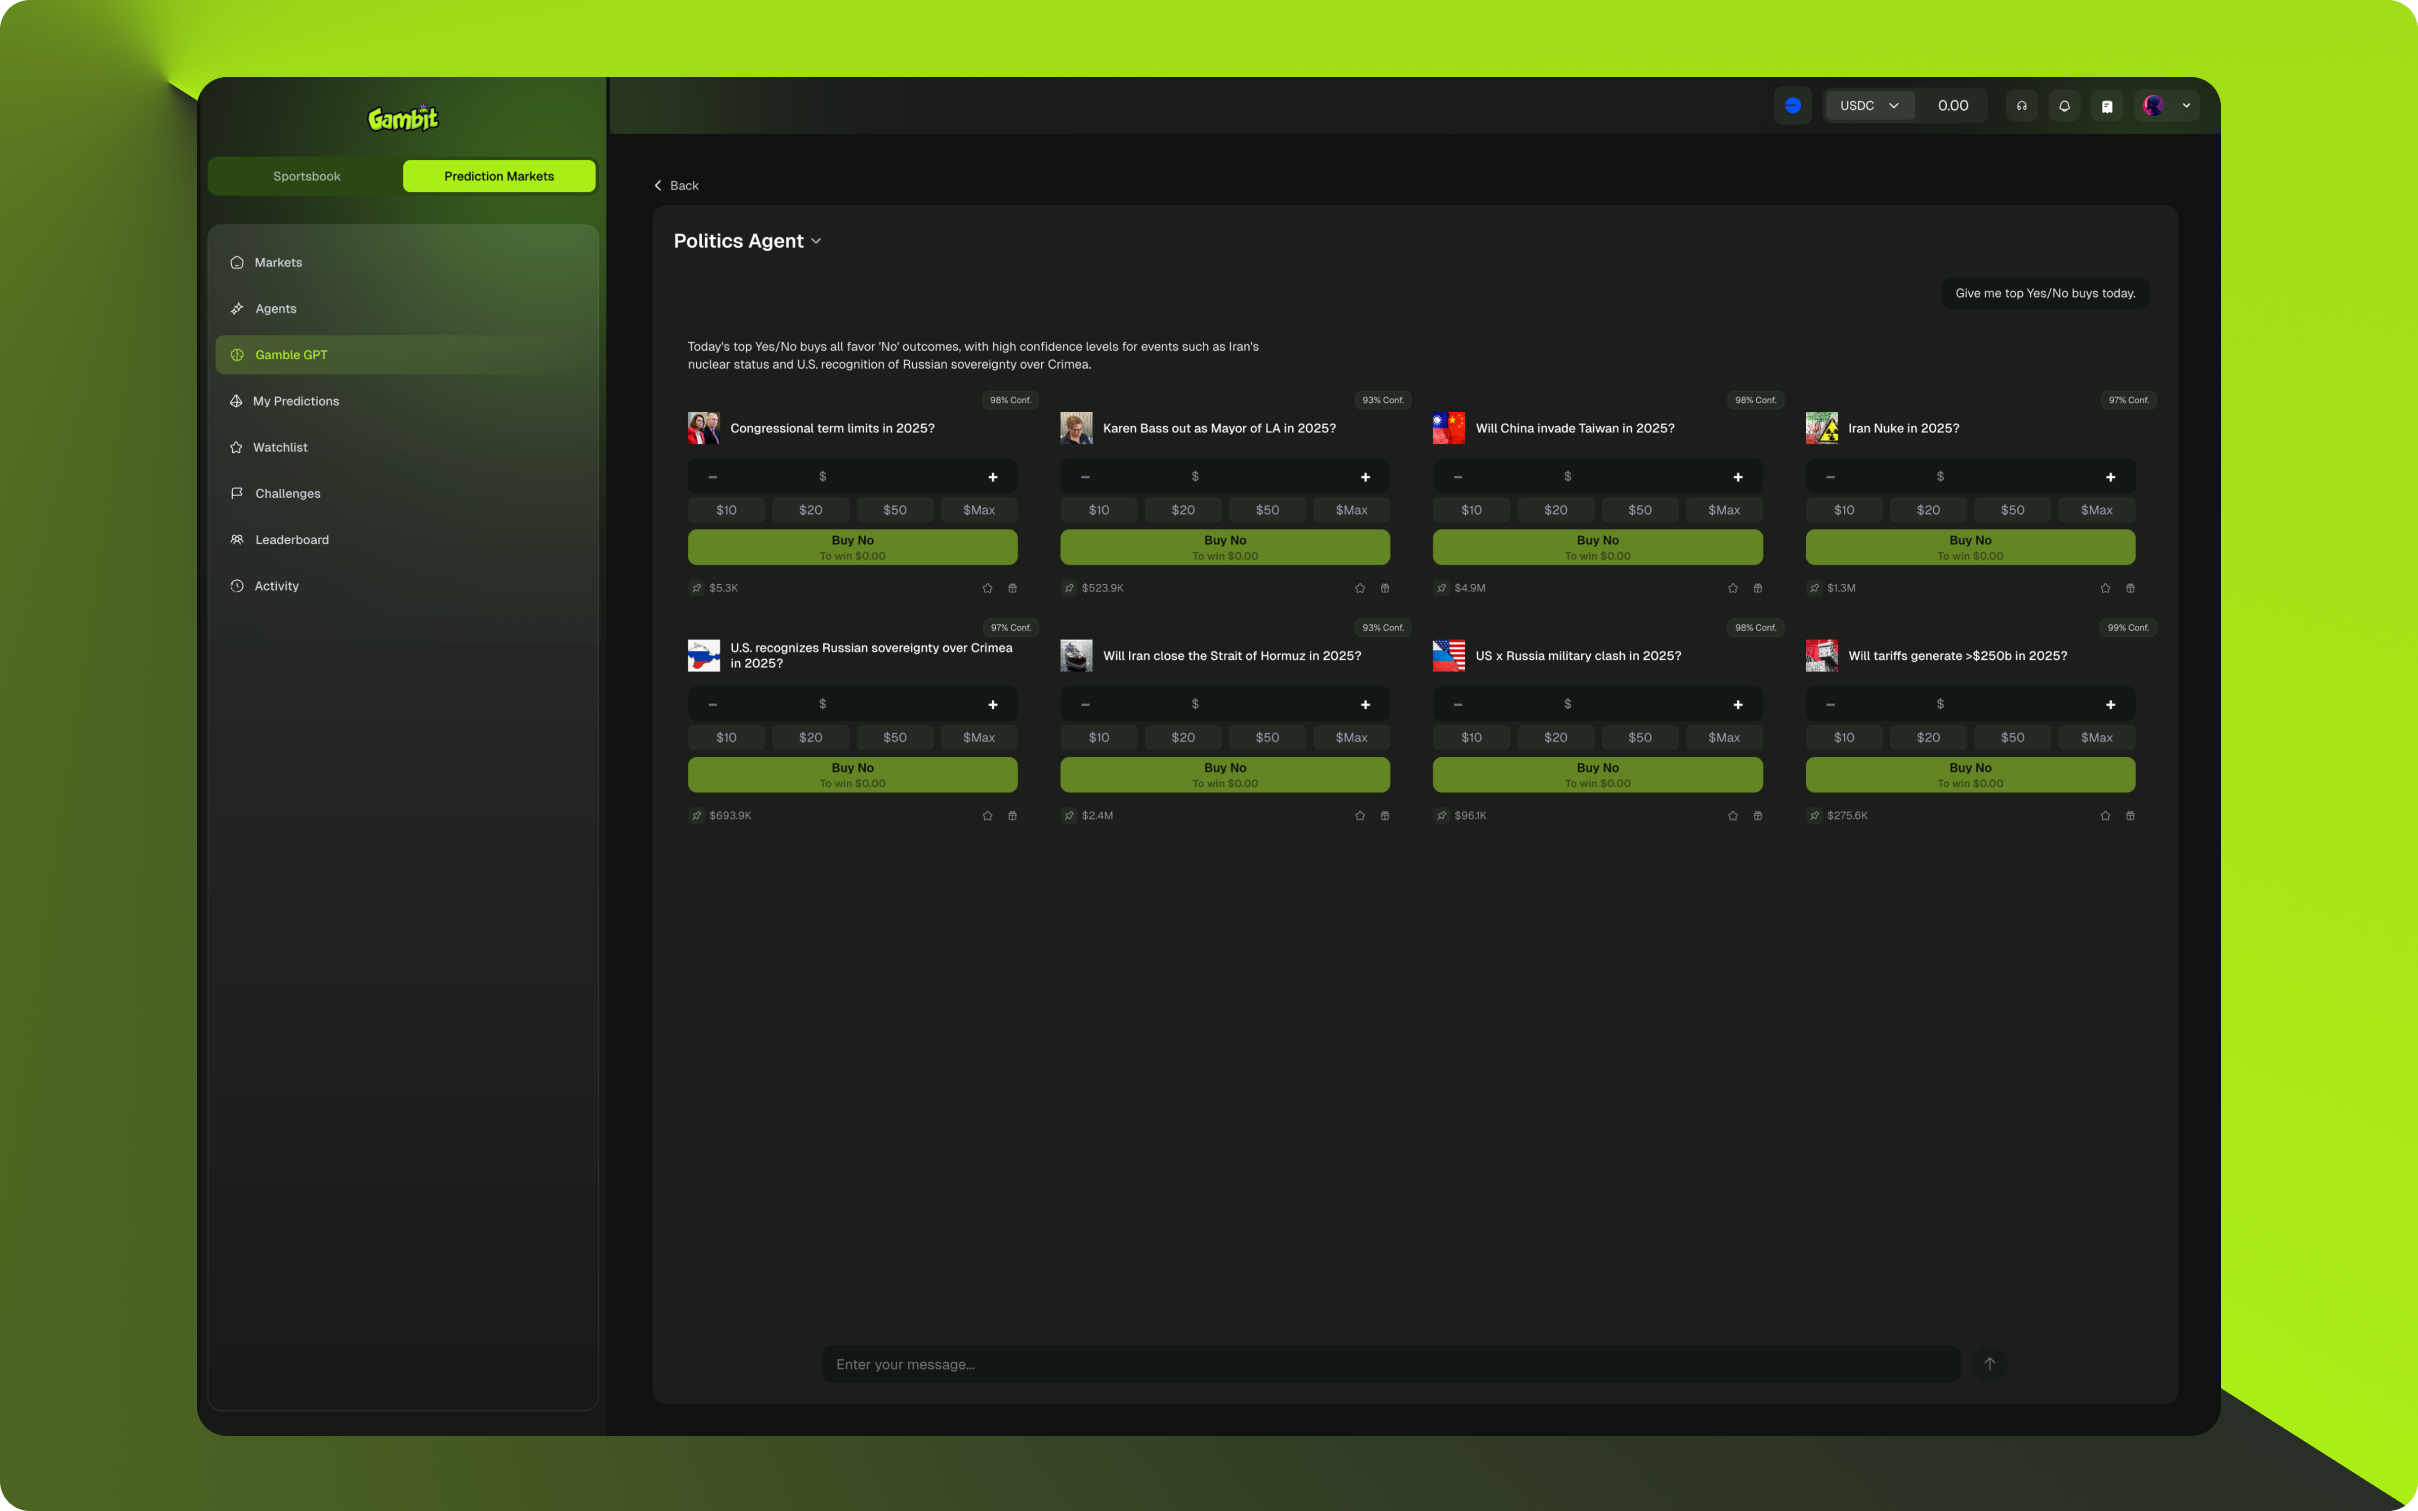
Task: Star the Crimea sovereignty market
Action: [987, 816]
